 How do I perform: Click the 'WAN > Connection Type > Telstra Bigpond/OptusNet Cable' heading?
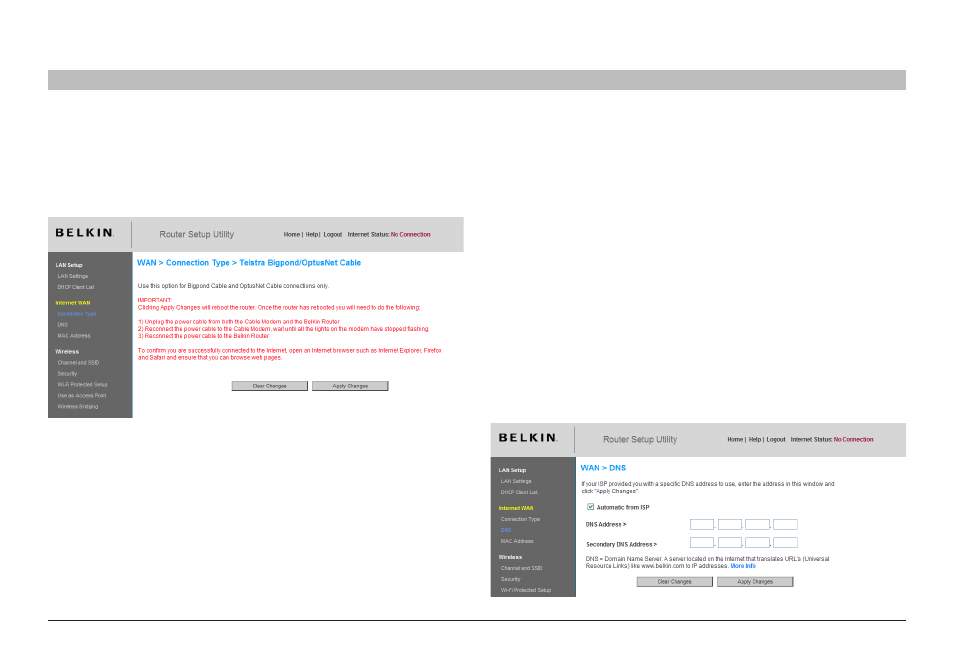click(x=249, y=263)
